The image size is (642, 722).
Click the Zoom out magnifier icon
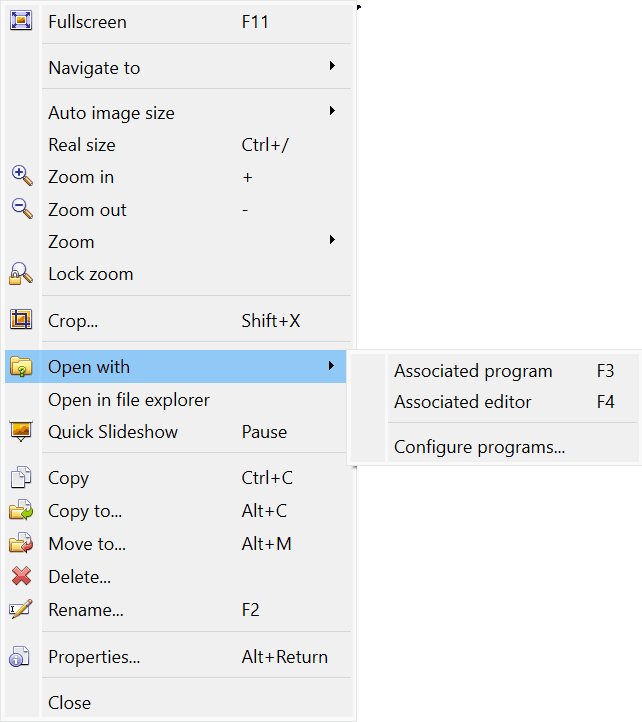21,209
